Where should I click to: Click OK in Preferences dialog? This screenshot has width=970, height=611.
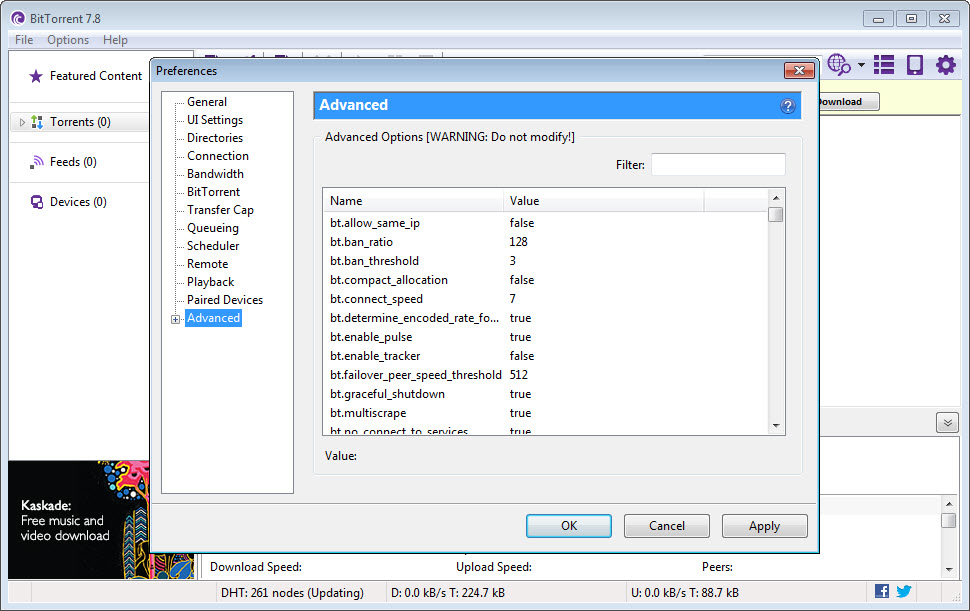pyautogui.click(x=569, y=526)
